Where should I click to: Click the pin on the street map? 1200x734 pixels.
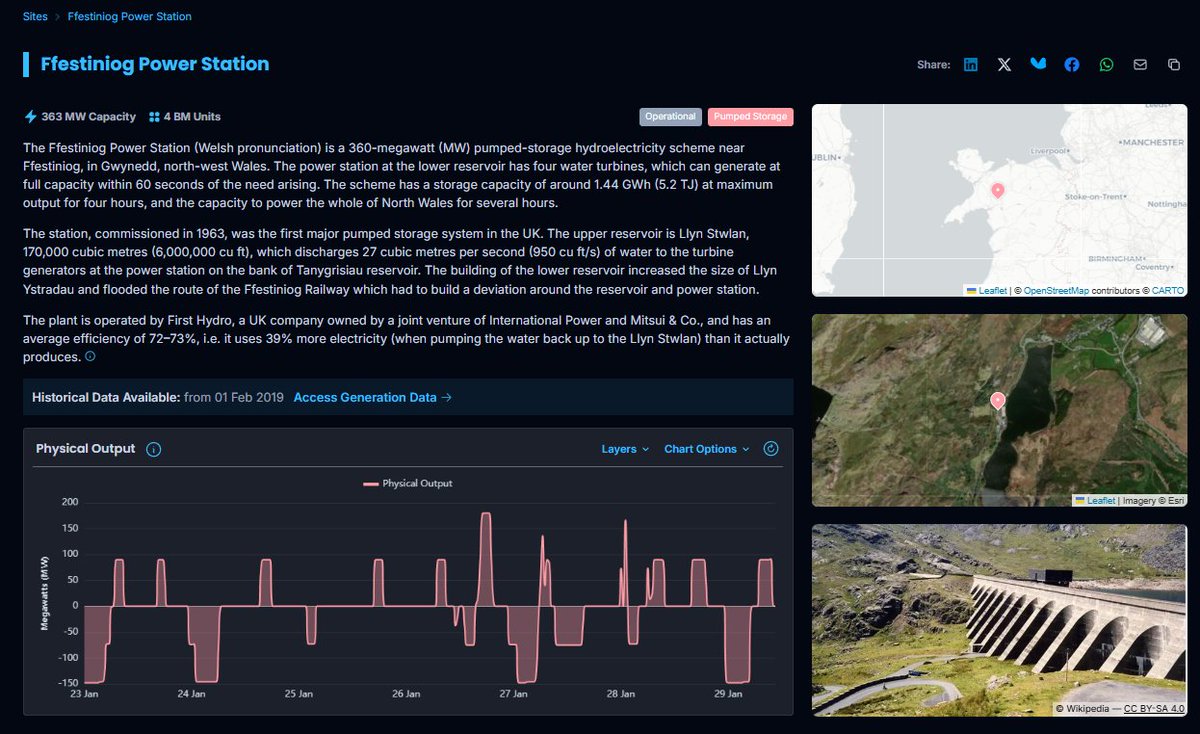[x=997, y=190]
